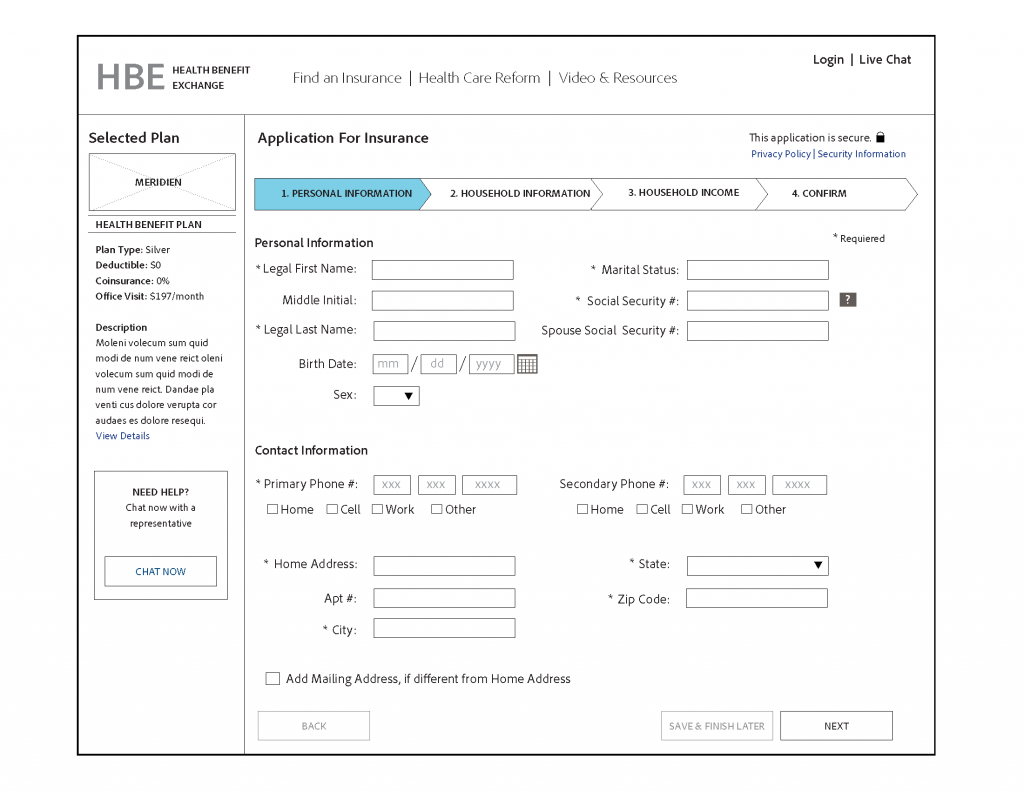Screen dimensions: 1024x791
Task: Focus the Middle Initial field
Action: click(x=443, y=300)
